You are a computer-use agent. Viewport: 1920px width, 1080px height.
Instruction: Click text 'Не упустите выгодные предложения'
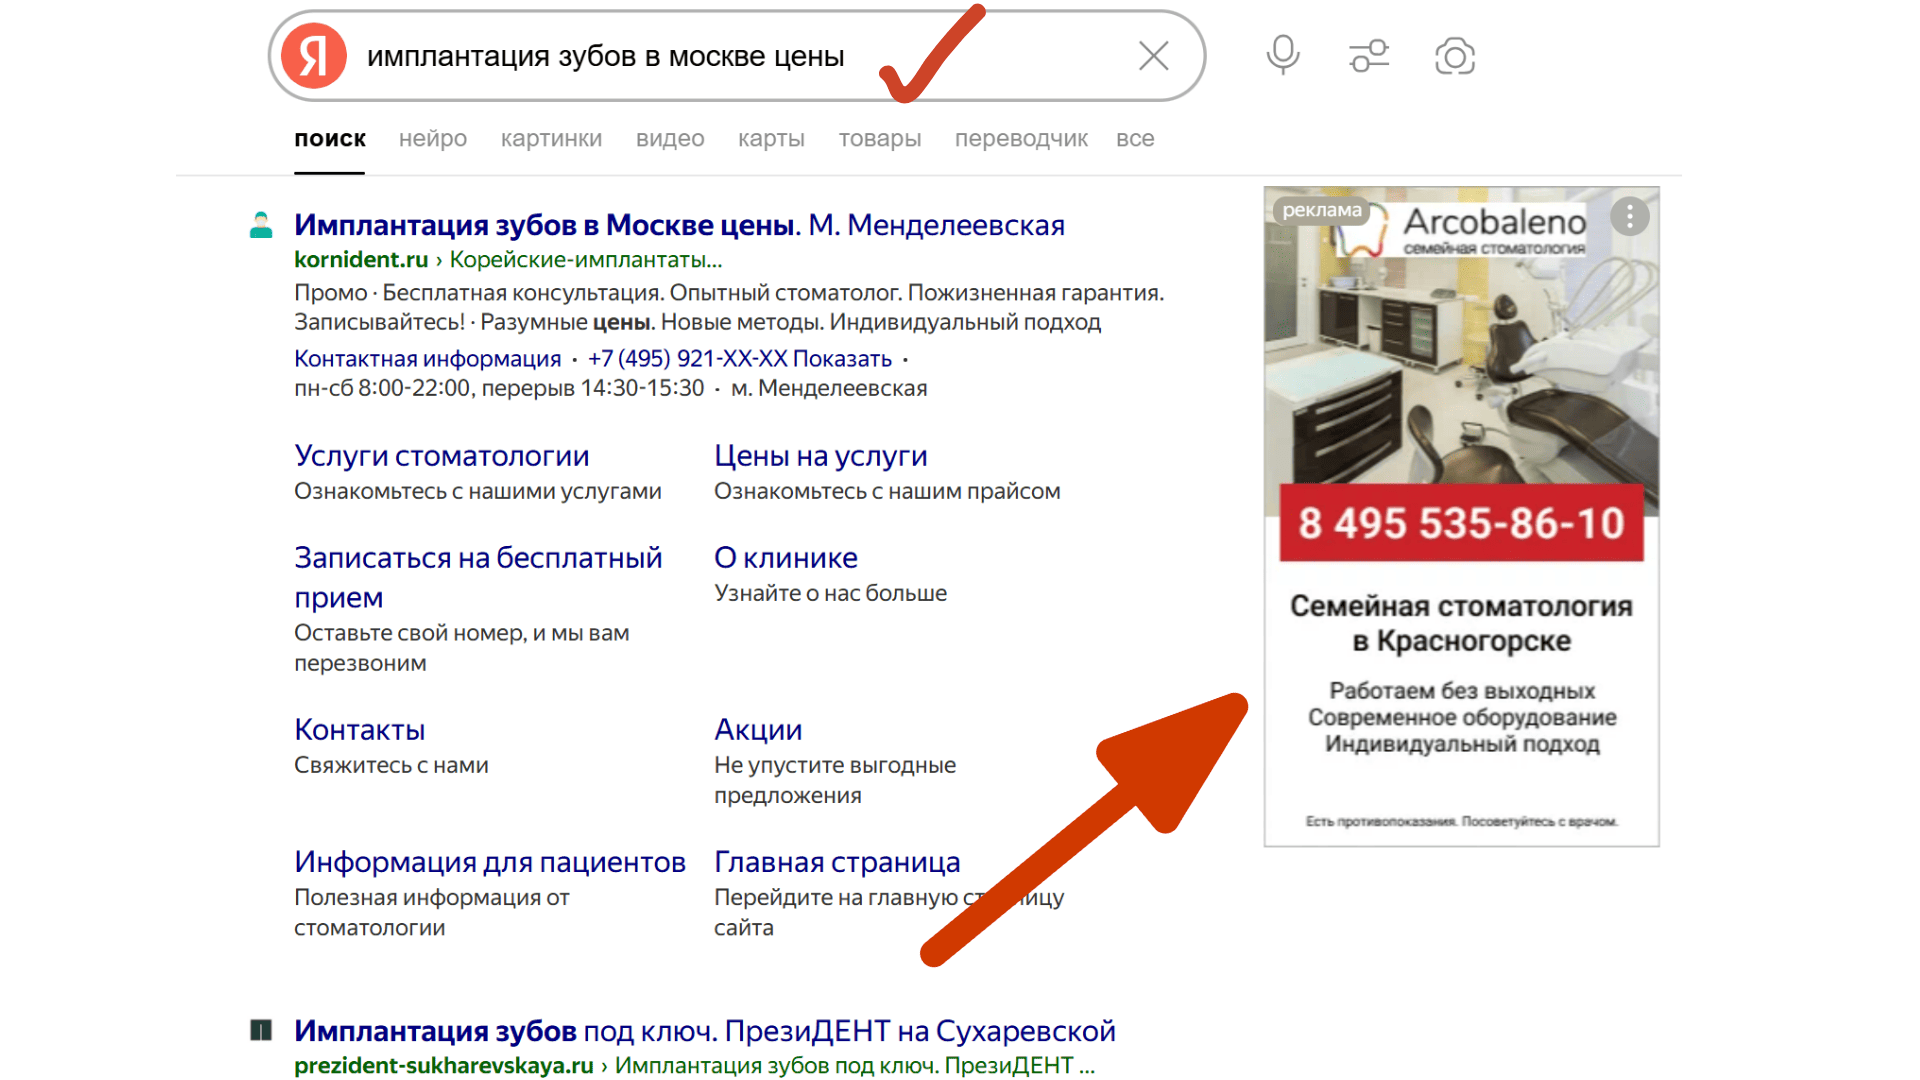[835, 780]
